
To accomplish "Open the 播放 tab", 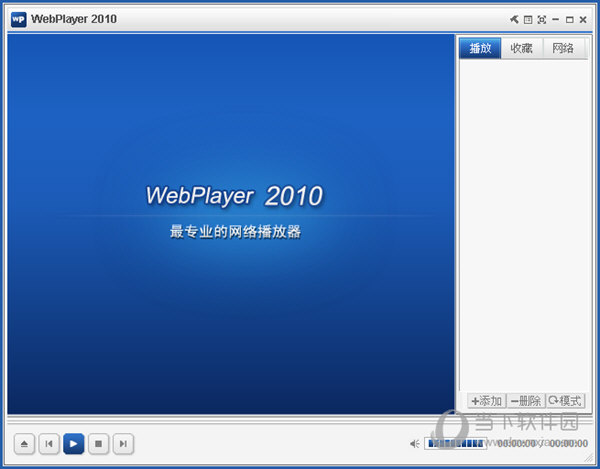I will (480, 48).
